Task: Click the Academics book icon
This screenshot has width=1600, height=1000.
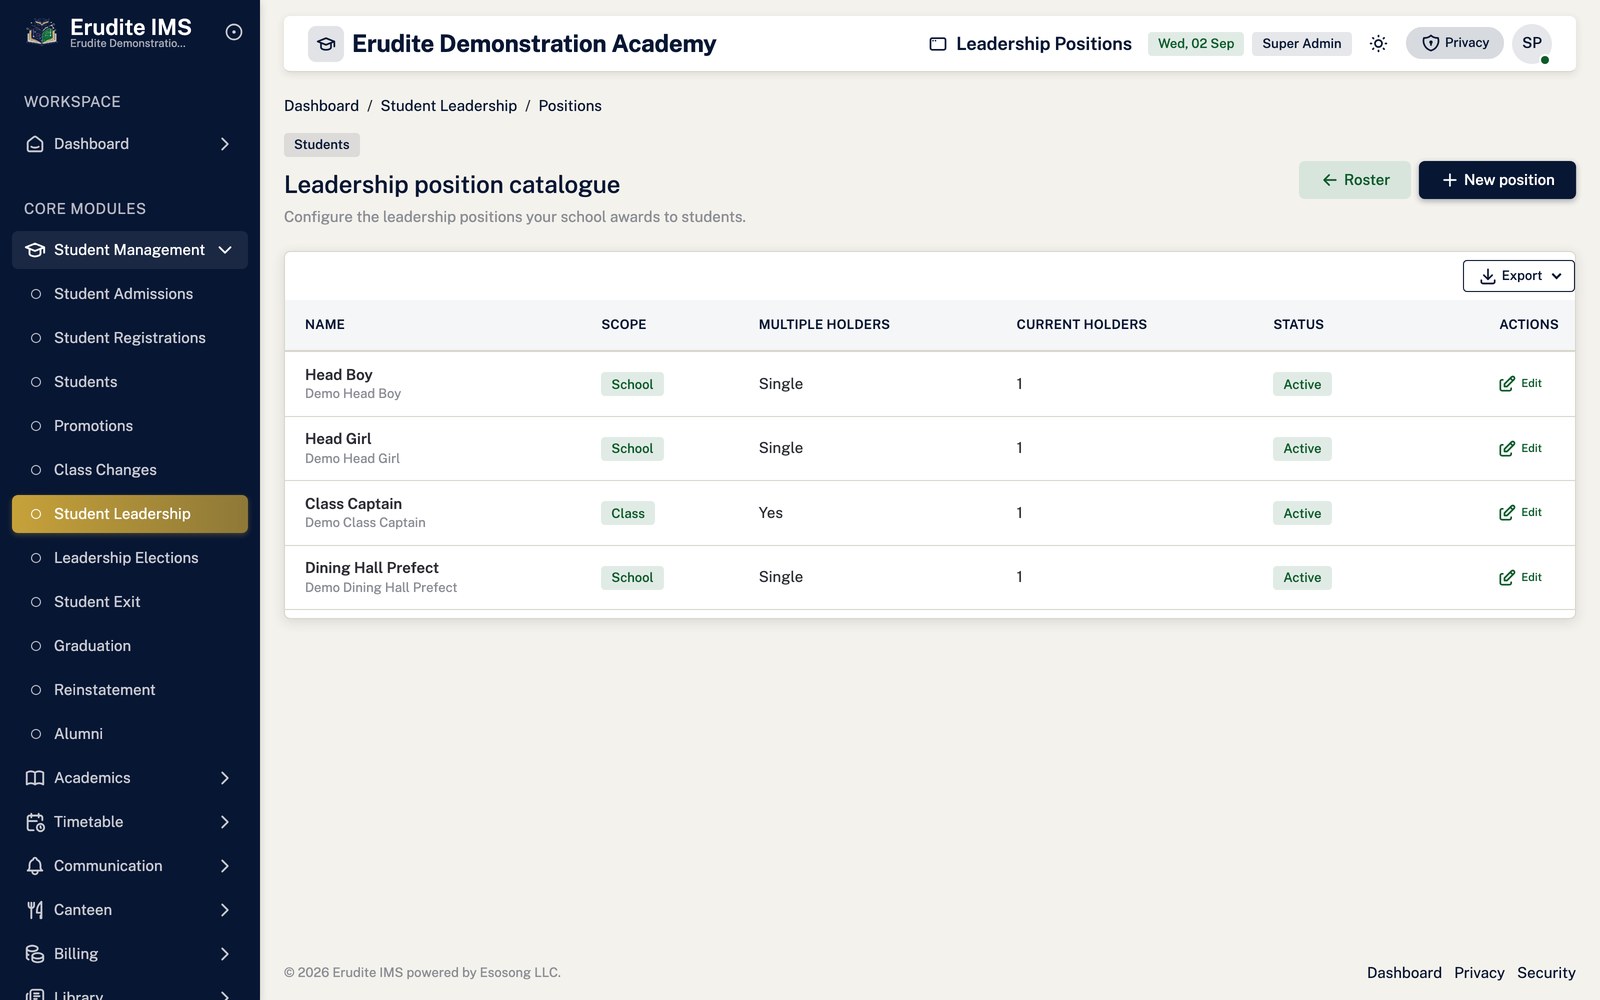Action: coord(35,778)
